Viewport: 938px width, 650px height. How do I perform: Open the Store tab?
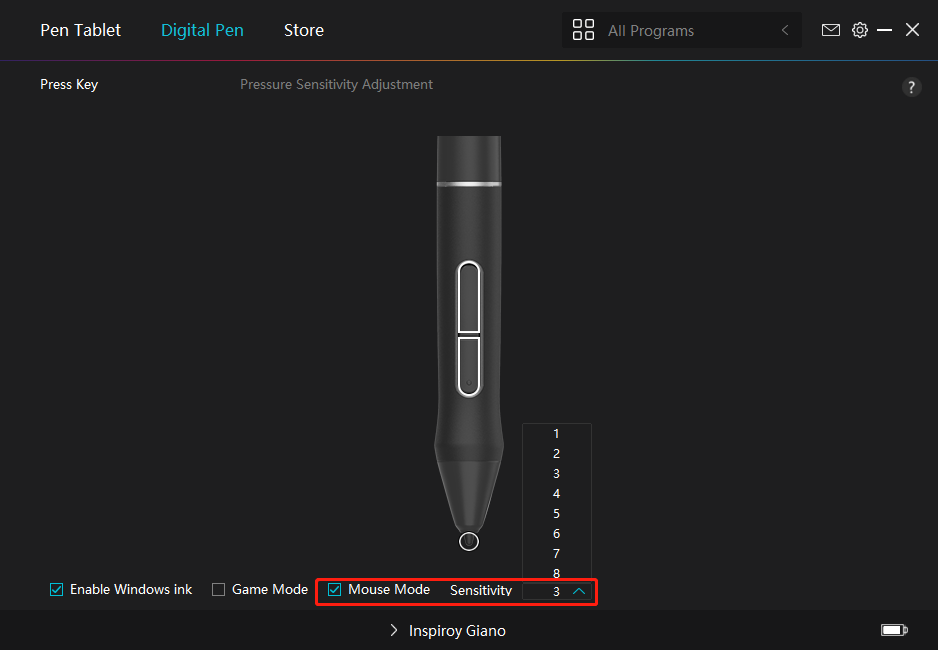click(x=303, y=30)
